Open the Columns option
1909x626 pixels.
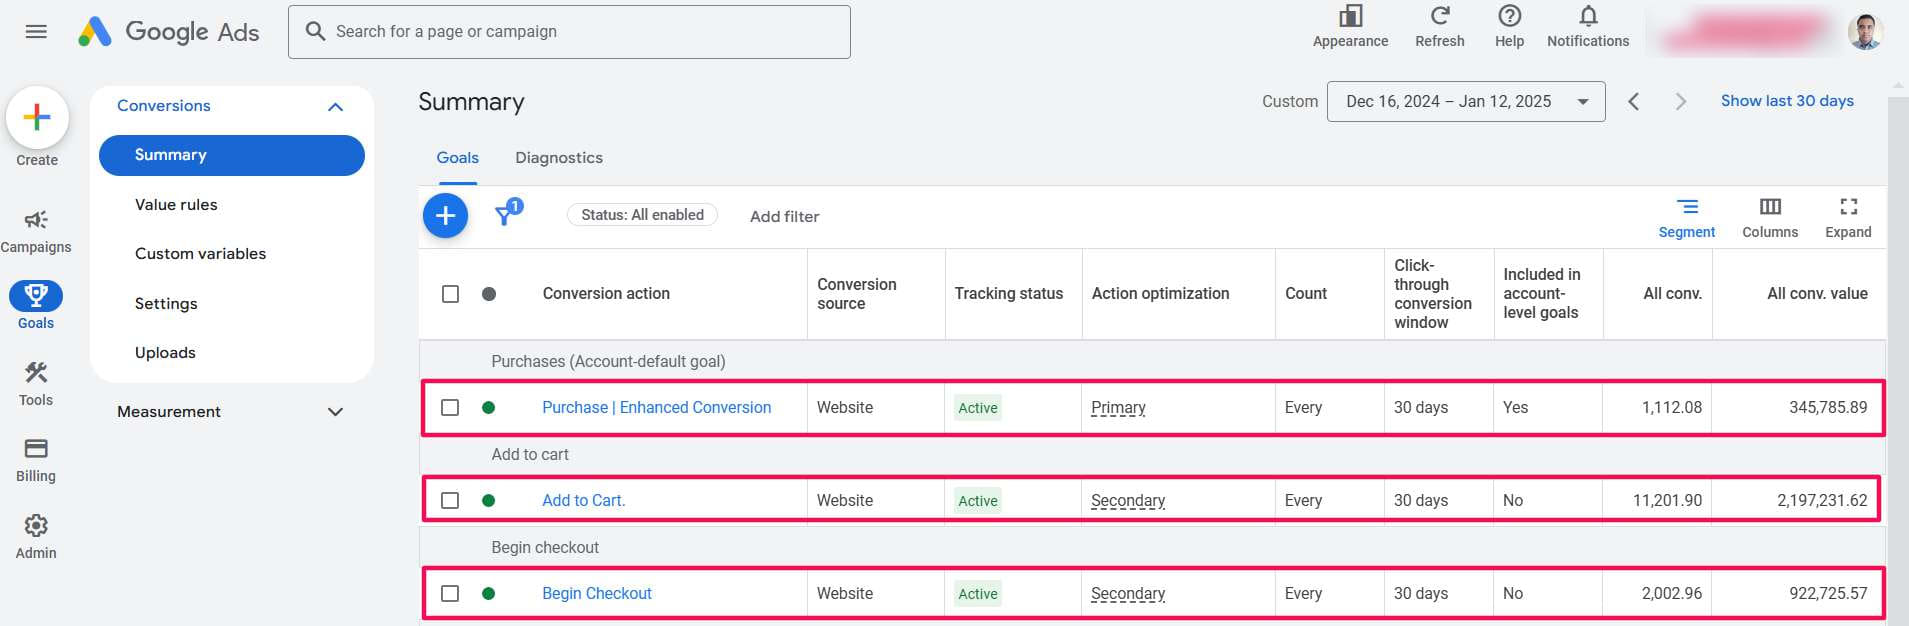point(1770,217)
